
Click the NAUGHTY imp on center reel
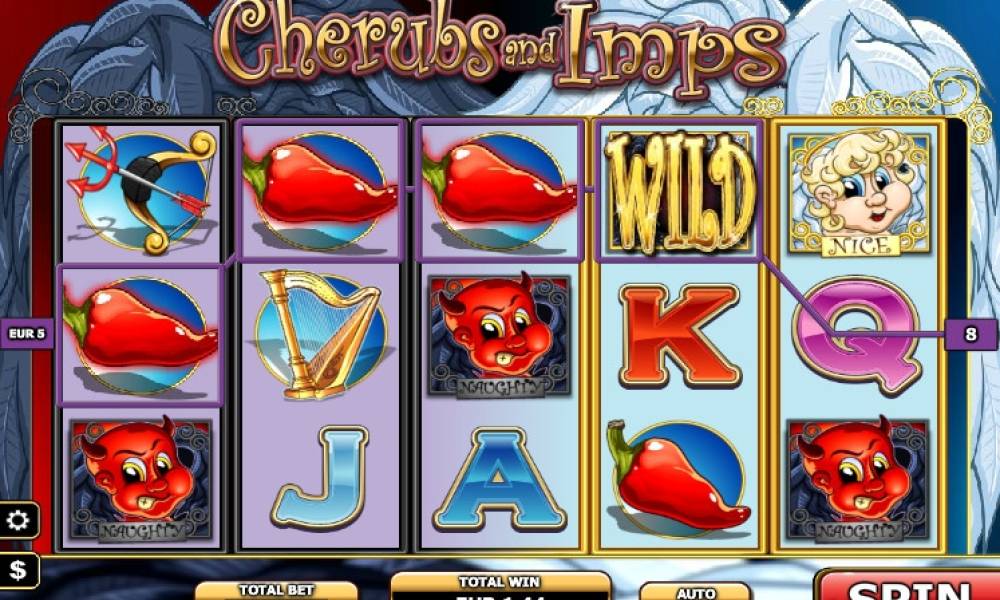(499, 335)
